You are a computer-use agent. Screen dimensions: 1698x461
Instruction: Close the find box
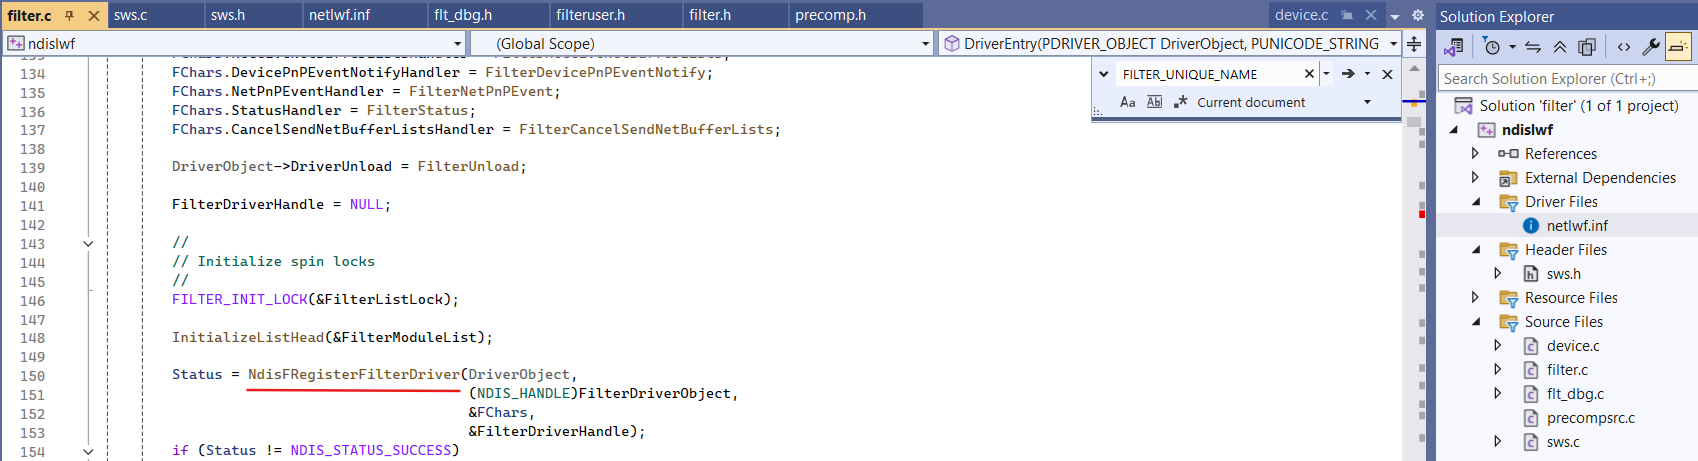pyautogui.click(x=1387, y=74)
